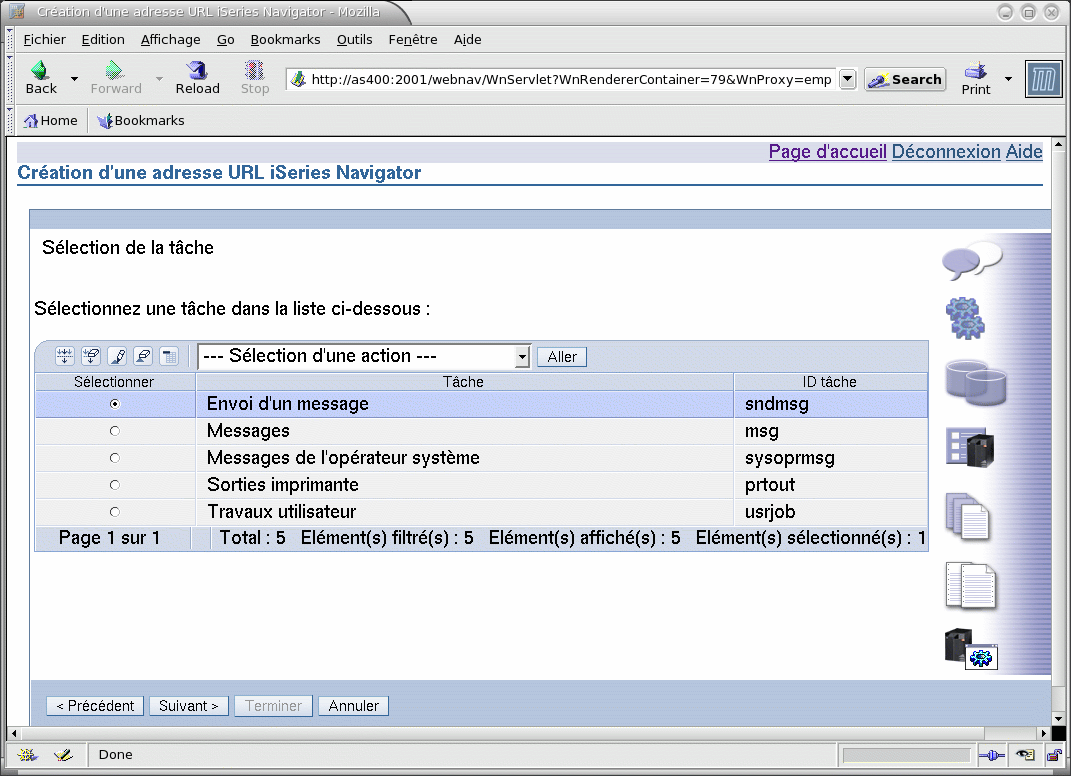Choose the Messages de l'opérateur système radio button
This screenshot has width=1071, height=776.
[115, 458]
